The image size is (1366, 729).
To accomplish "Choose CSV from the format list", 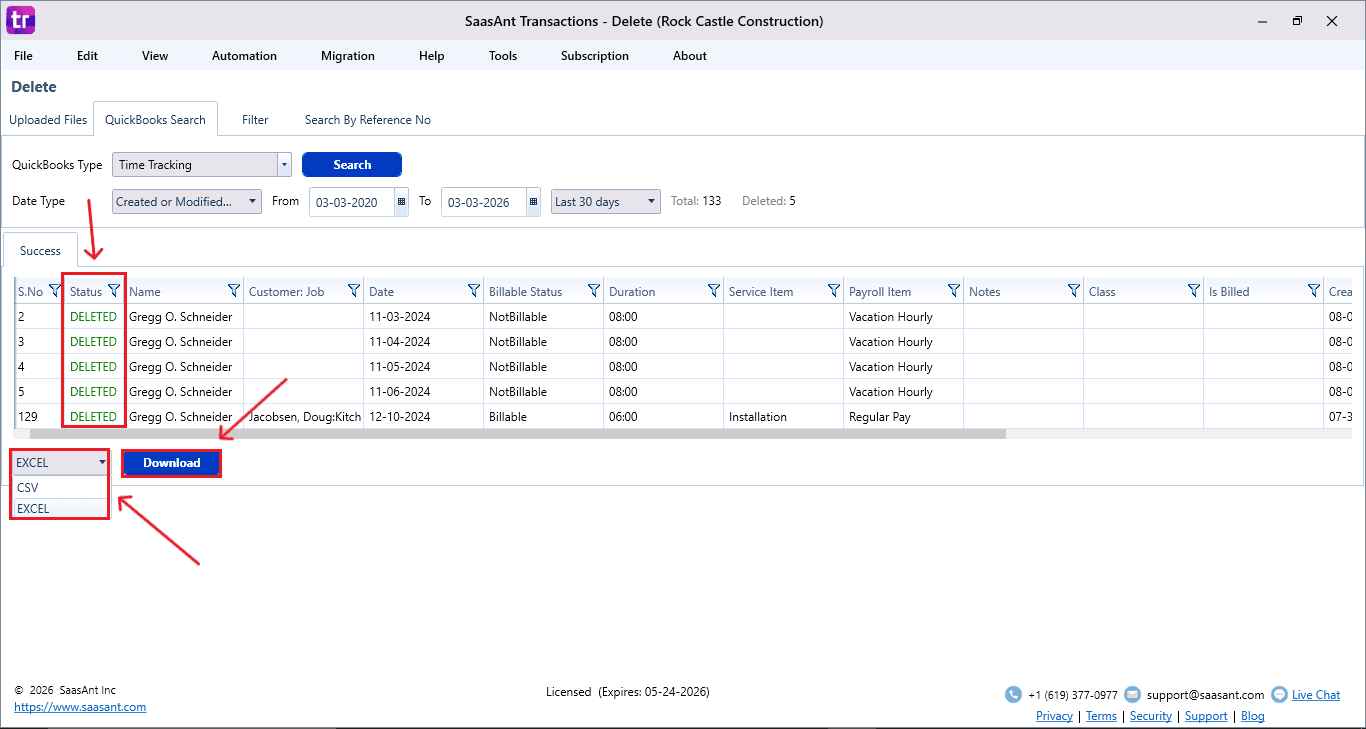I will [61, 488].
